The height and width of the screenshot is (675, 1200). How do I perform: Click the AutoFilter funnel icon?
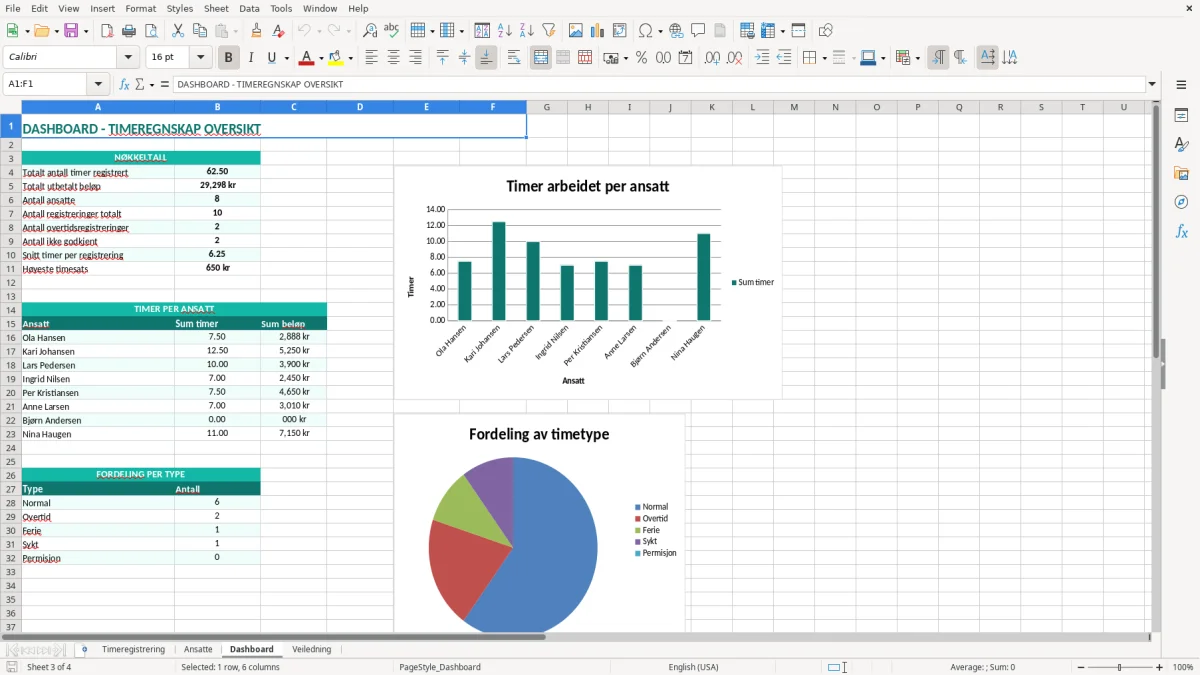[548, 31]
